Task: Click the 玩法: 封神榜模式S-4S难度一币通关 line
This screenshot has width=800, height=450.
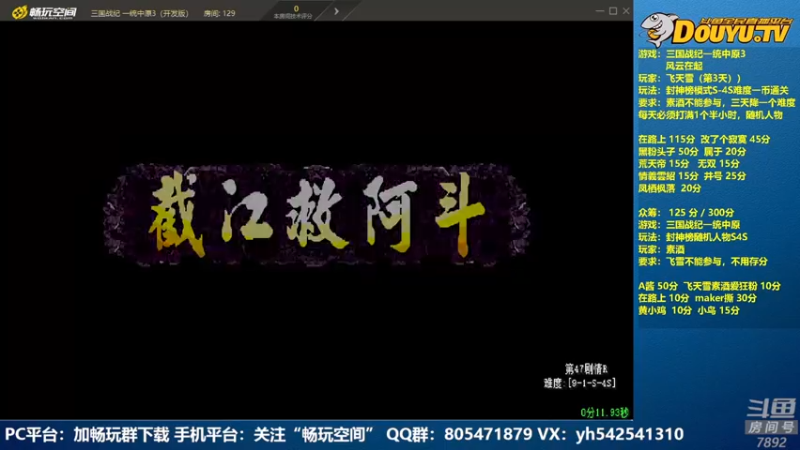Action: [x=713, y=90]
